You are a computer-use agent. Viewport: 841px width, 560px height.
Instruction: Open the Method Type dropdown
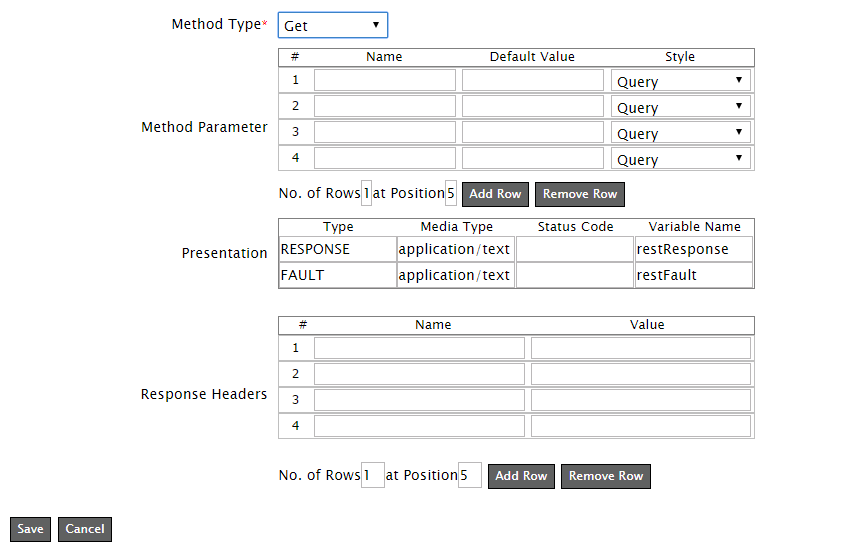coord(333,25)
